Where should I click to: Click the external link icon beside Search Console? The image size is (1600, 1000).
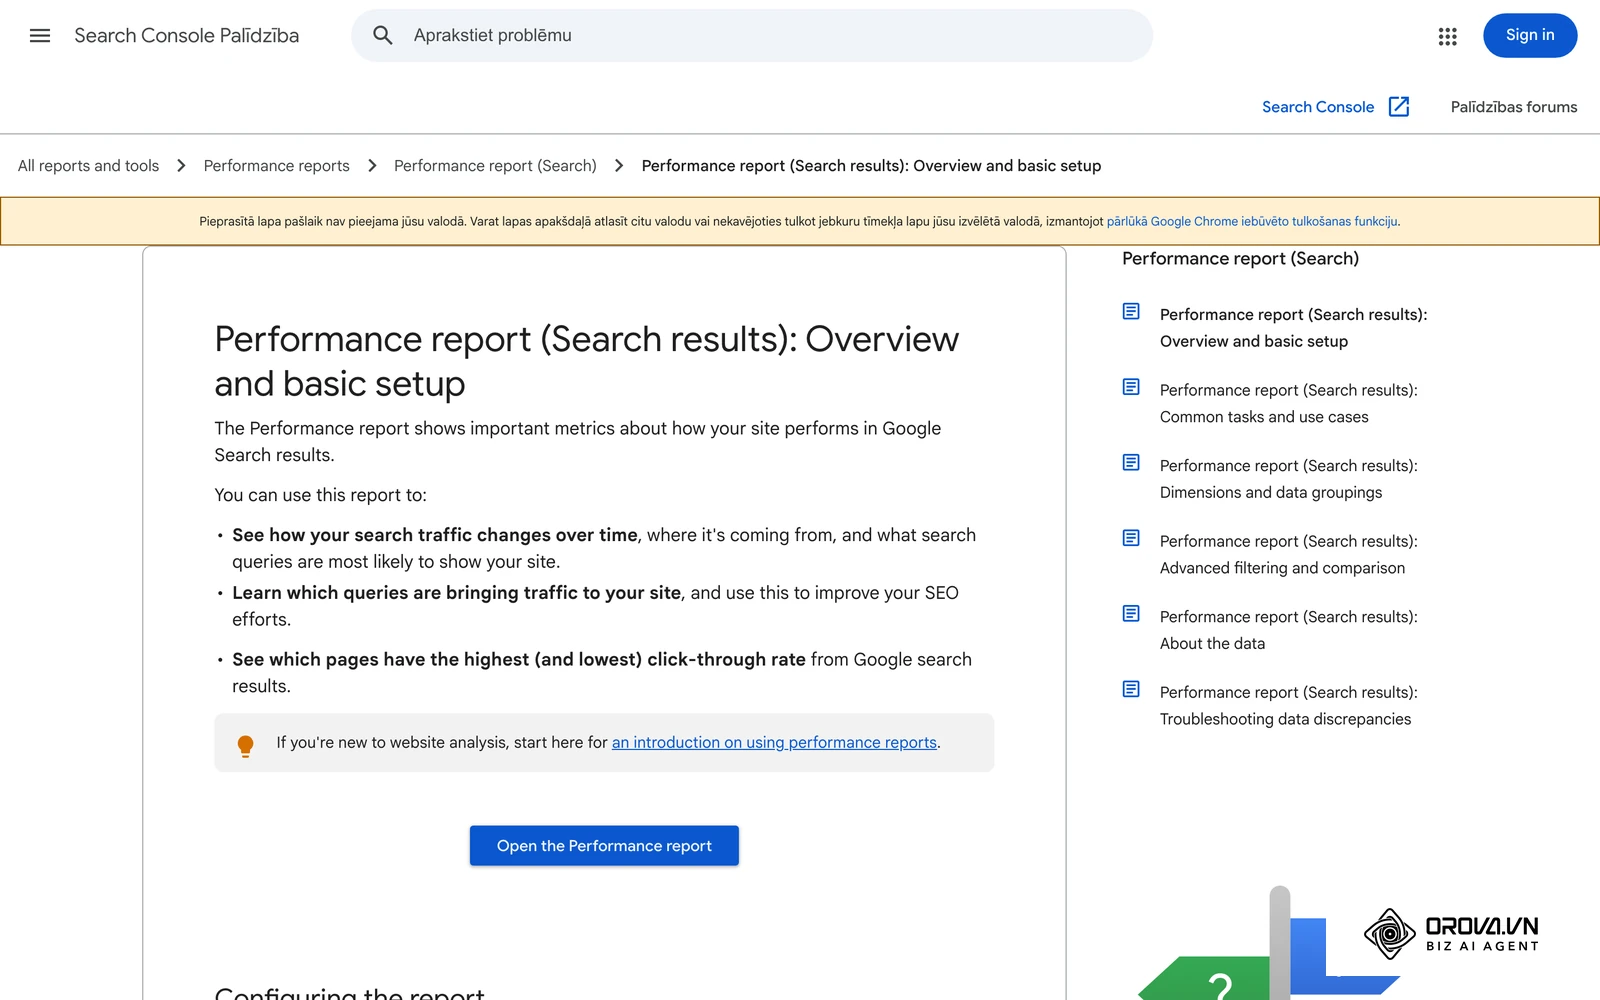[1399, 107]
